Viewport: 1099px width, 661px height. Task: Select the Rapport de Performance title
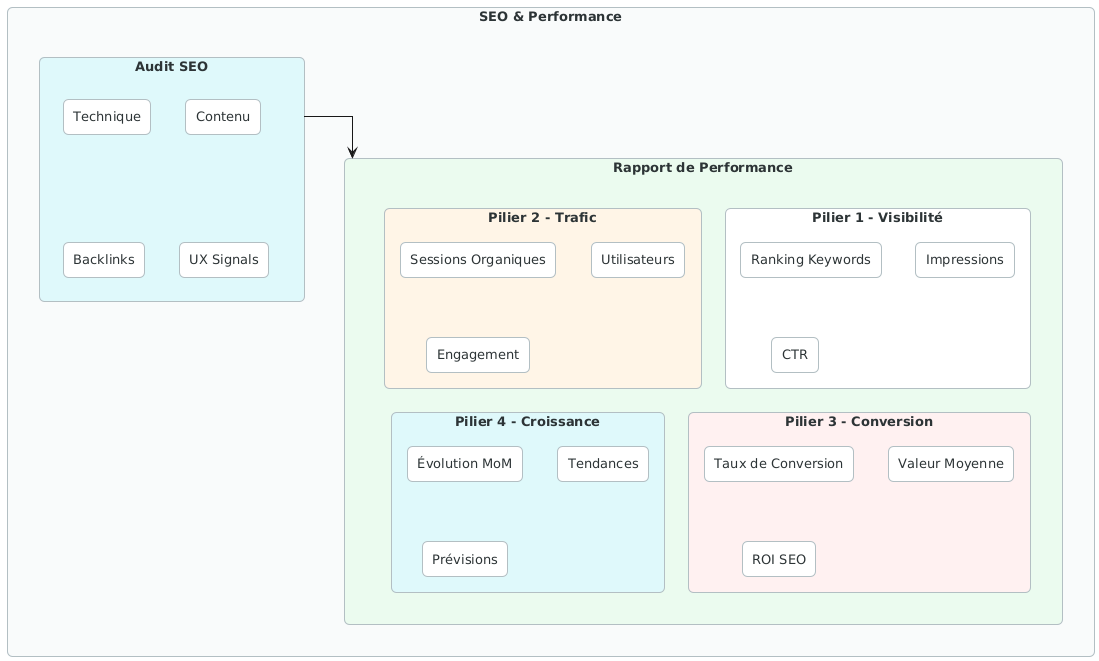702,168
